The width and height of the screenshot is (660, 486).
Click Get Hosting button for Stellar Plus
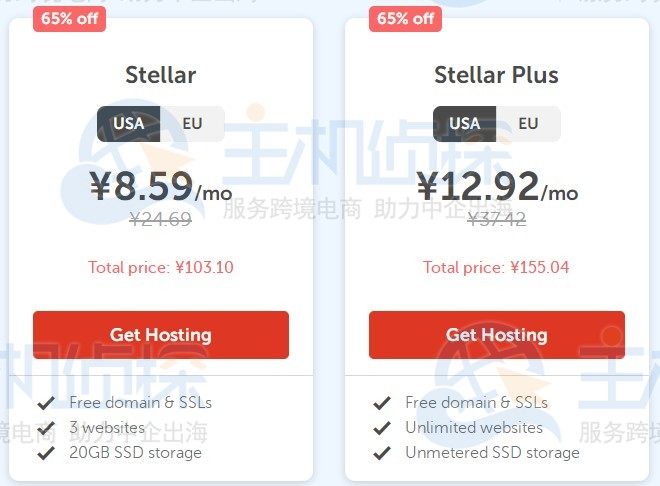point(497,335)
